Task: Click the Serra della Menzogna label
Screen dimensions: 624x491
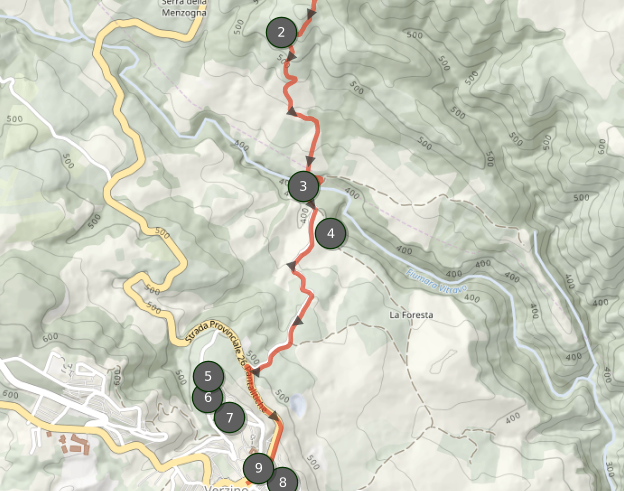Action: click(x=184, y=8)
